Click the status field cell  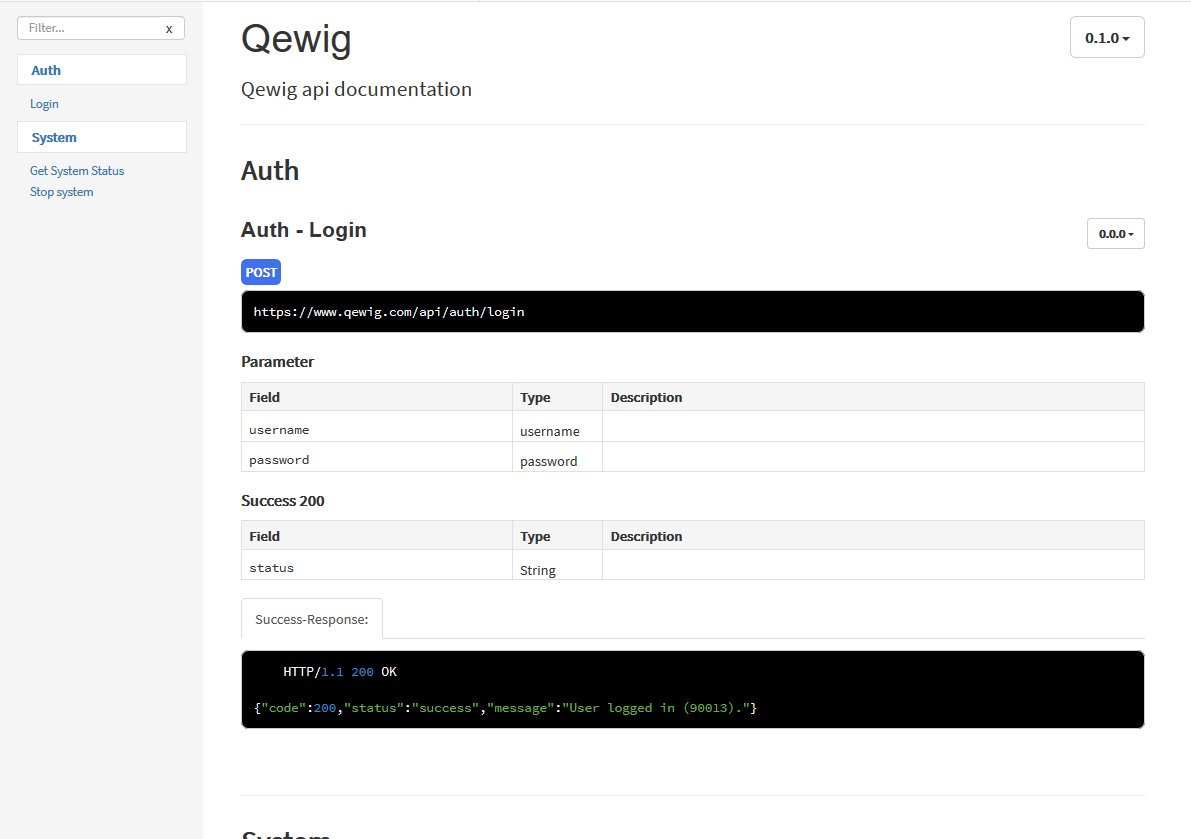coord(377,567)
